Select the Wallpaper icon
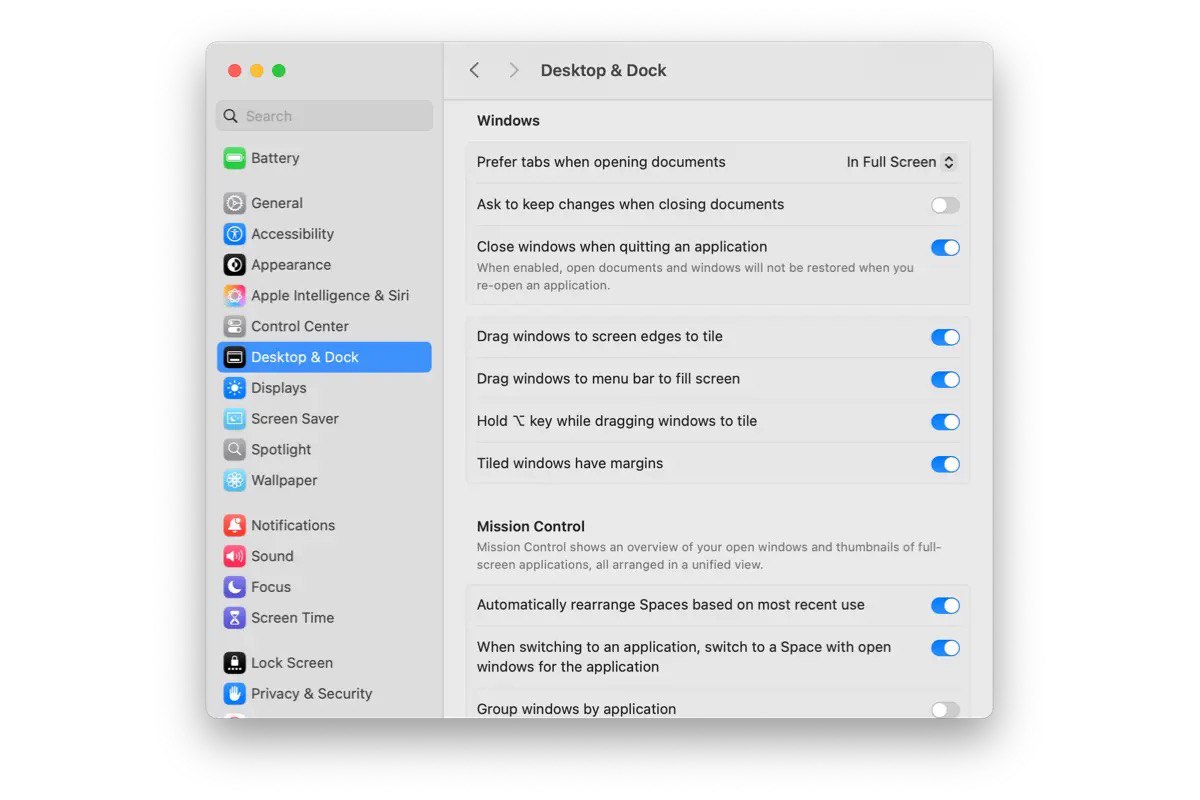Viewport: 1200px width, 800px height. coord(235,481)
